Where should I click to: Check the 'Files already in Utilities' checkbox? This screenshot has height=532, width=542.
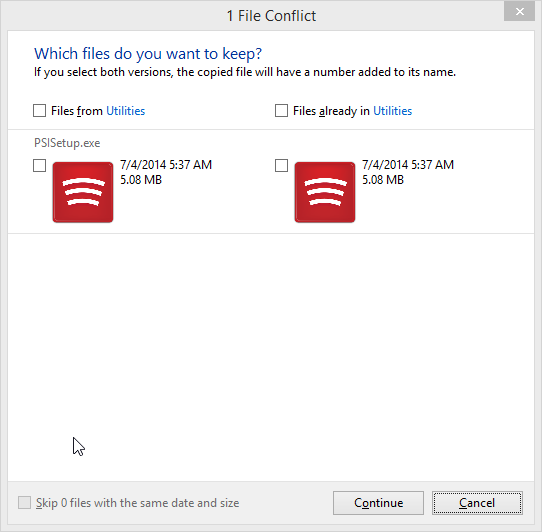click(281, 111)
